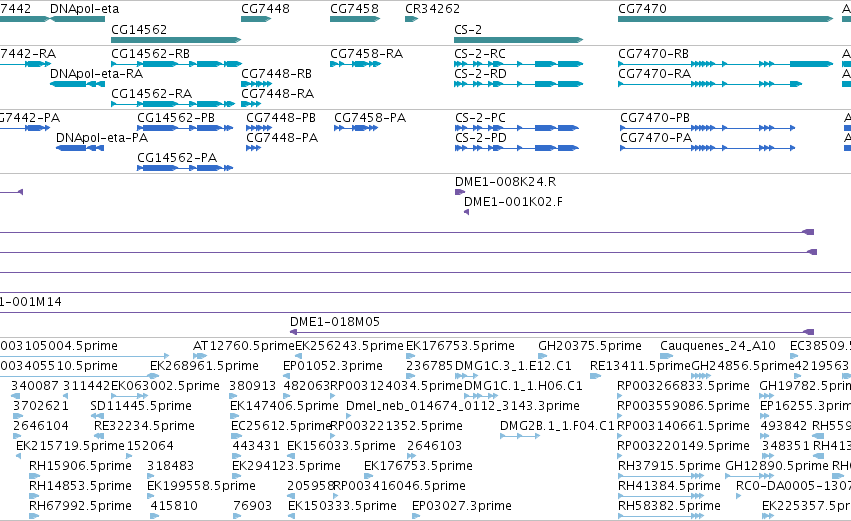Select the CS-2 gene label

pos(468,29)
